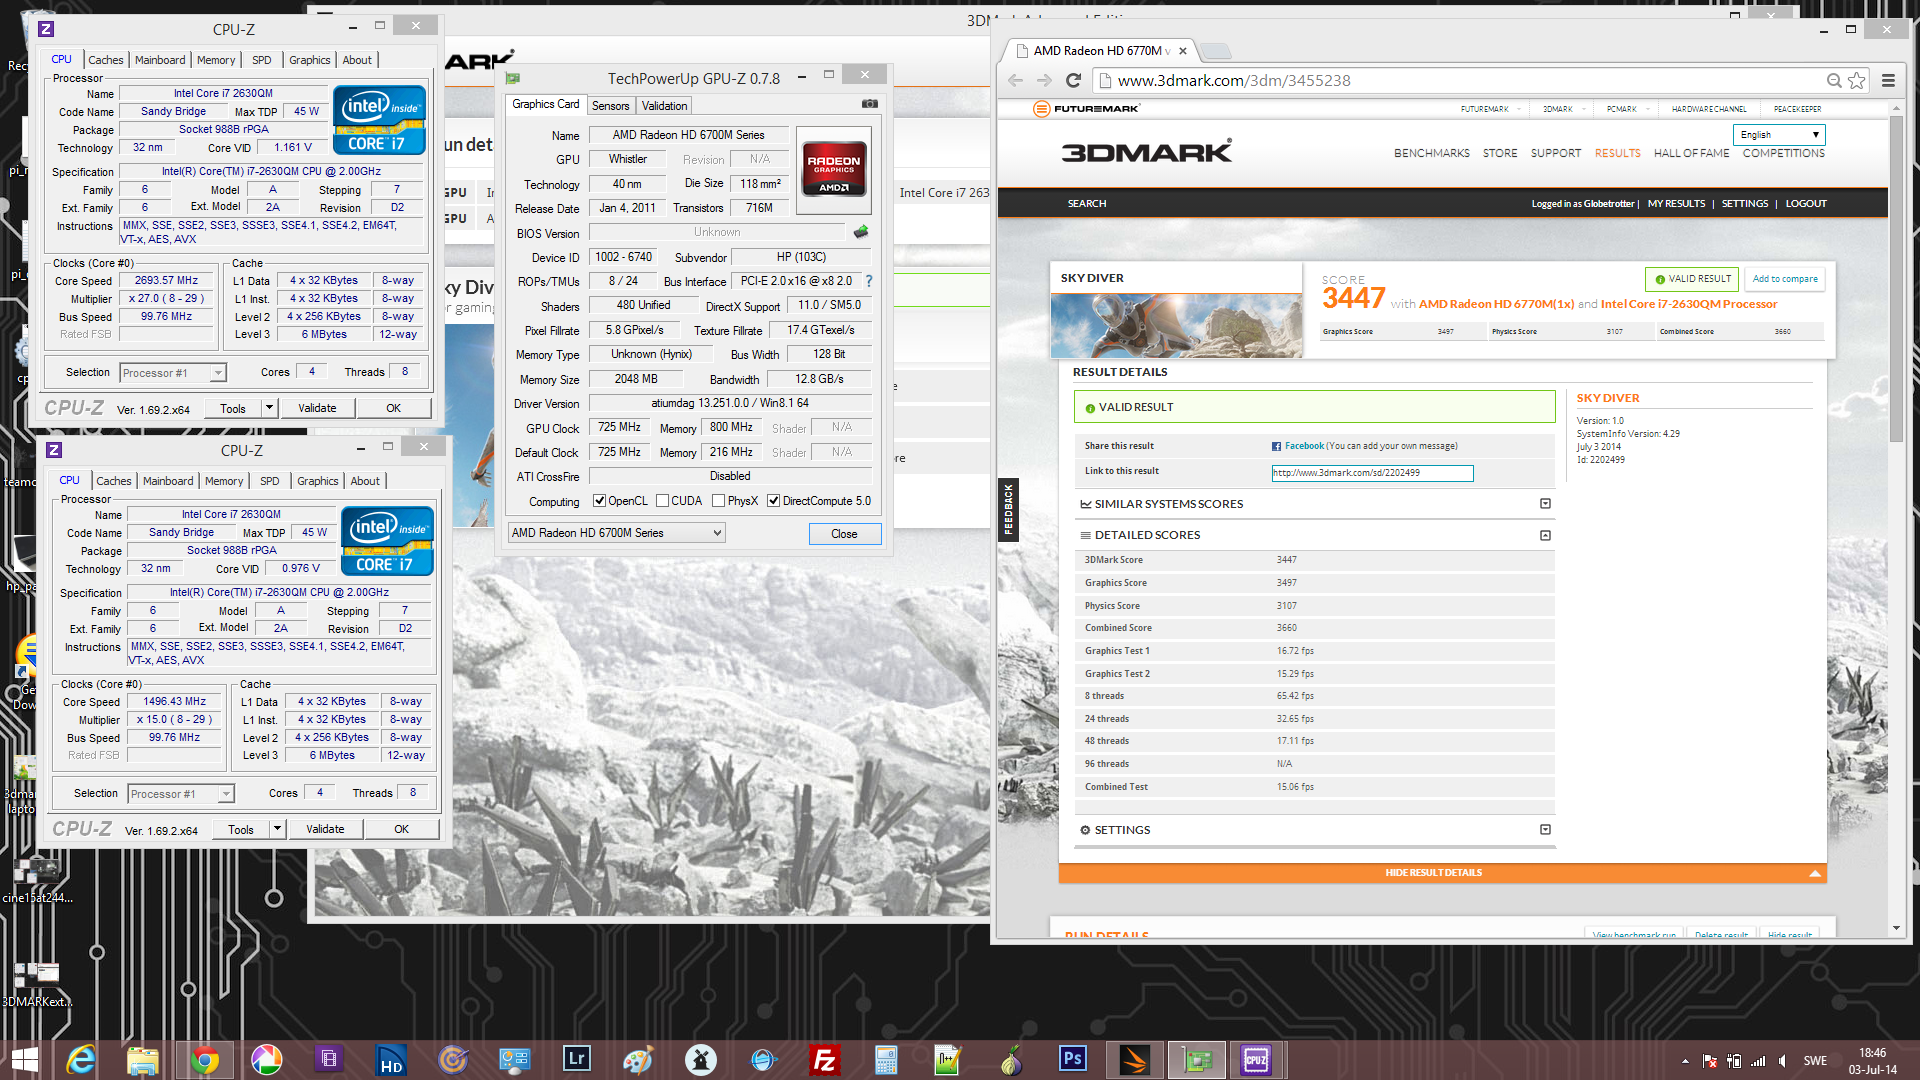1920x1080 pixels.
Task: Open Chrome hamburger menu
Action: point(1889,81)
